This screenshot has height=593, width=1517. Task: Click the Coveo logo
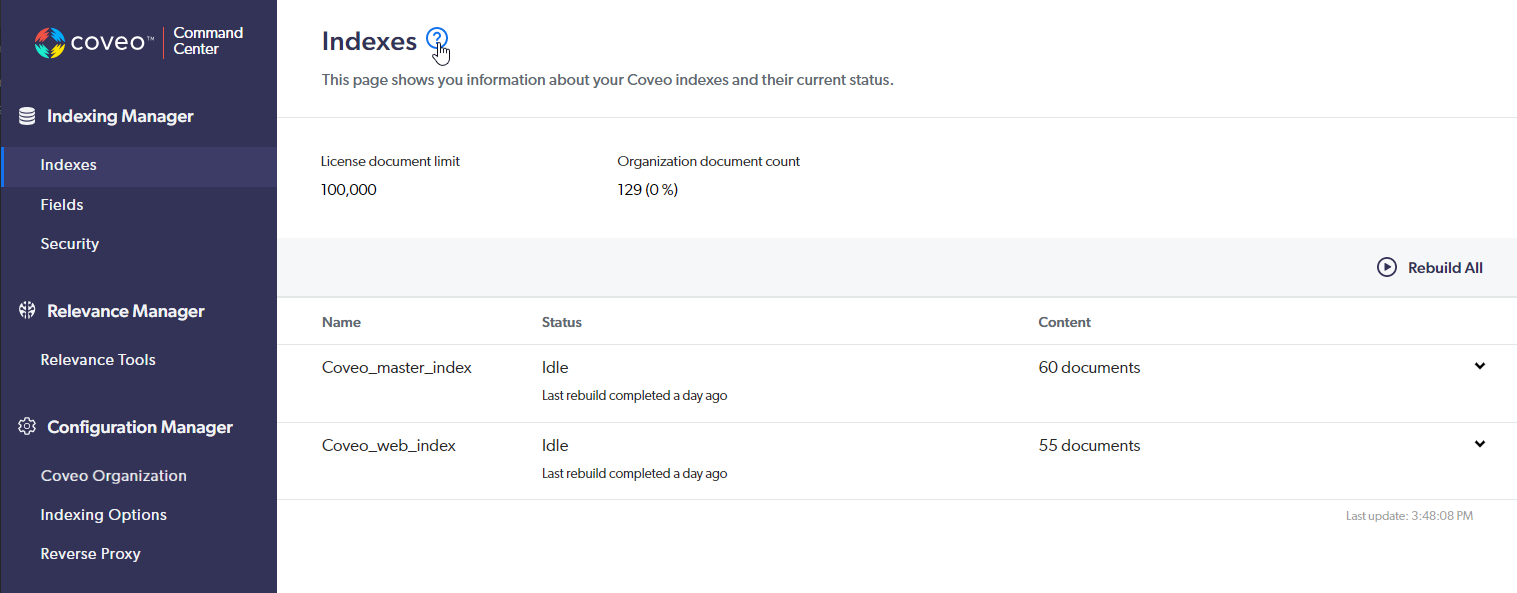point(94,42)
